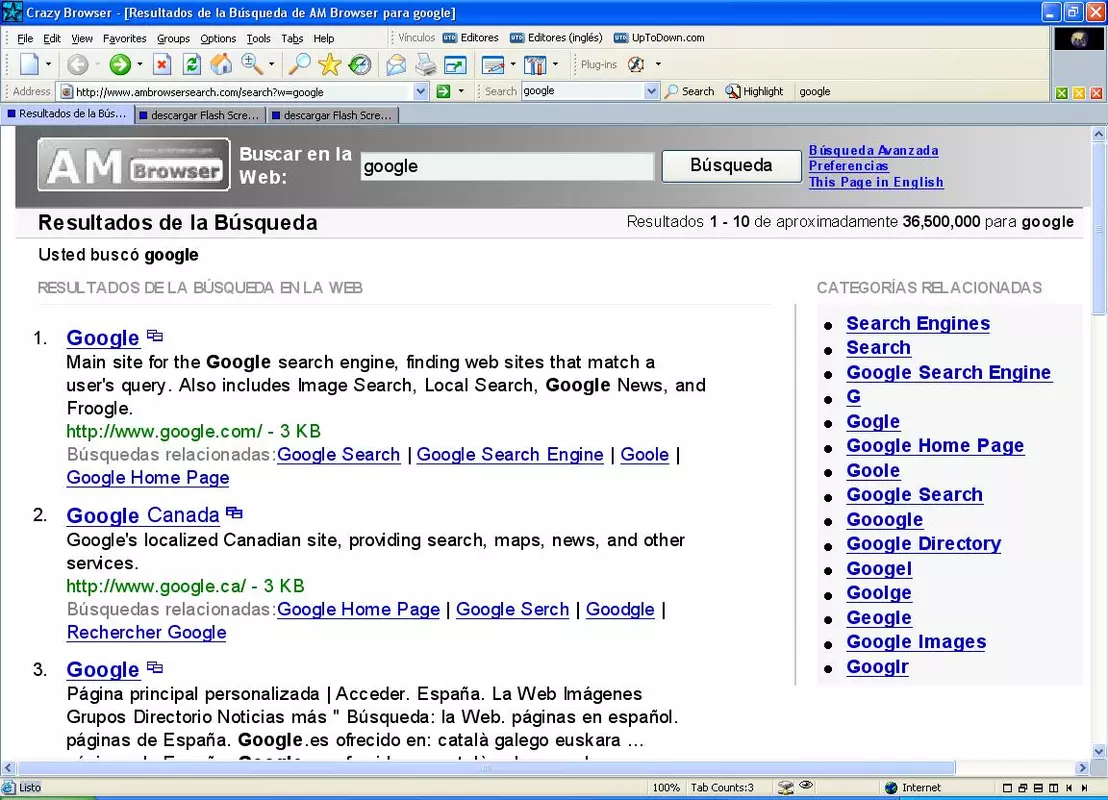Click the Search button in the search toolbar
The image size is (1108, 800).
coord(690,91)
